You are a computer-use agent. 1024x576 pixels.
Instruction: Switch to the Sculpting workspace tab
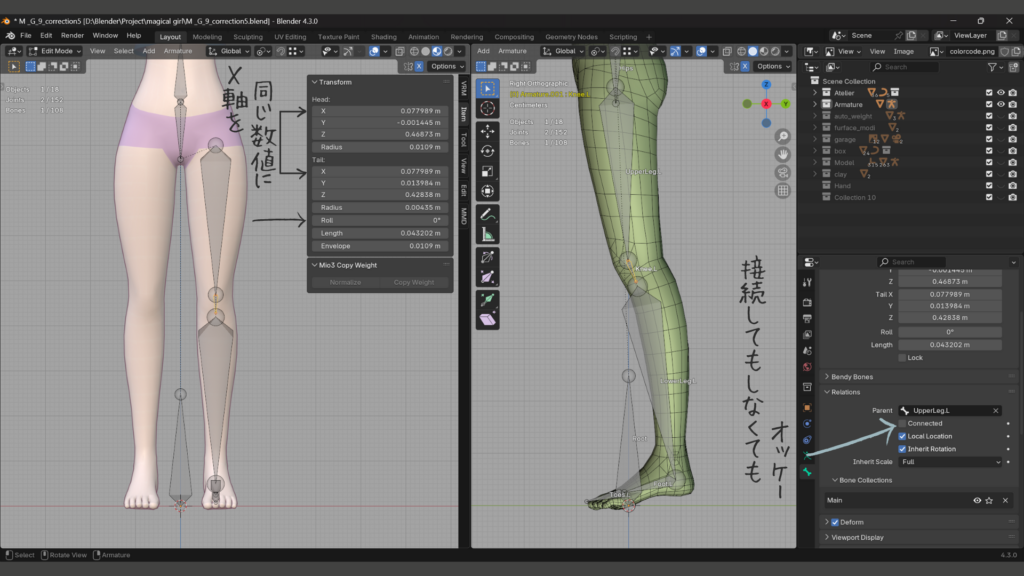click(247, 37)
